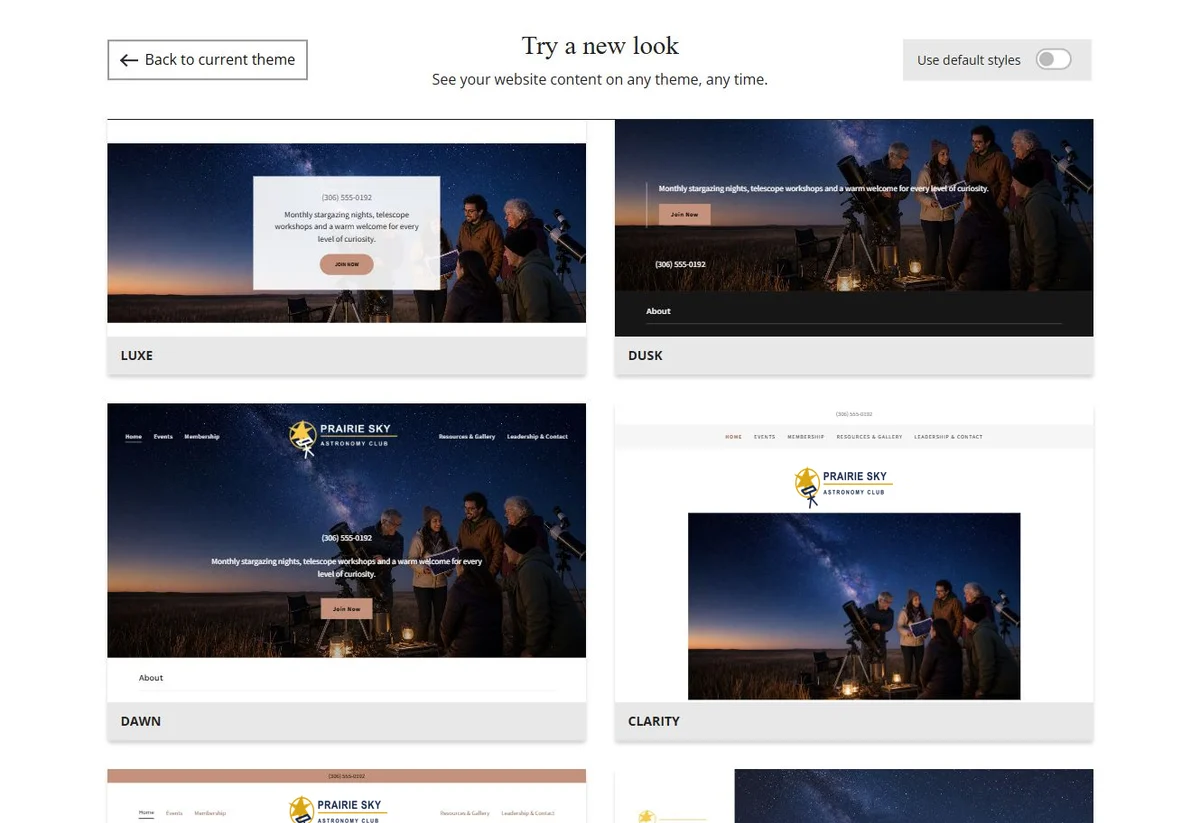Click Events nav item in Clarity preview
This screenshot has width=1200, height=823.
pyautogui.click(x=765, y=437)
